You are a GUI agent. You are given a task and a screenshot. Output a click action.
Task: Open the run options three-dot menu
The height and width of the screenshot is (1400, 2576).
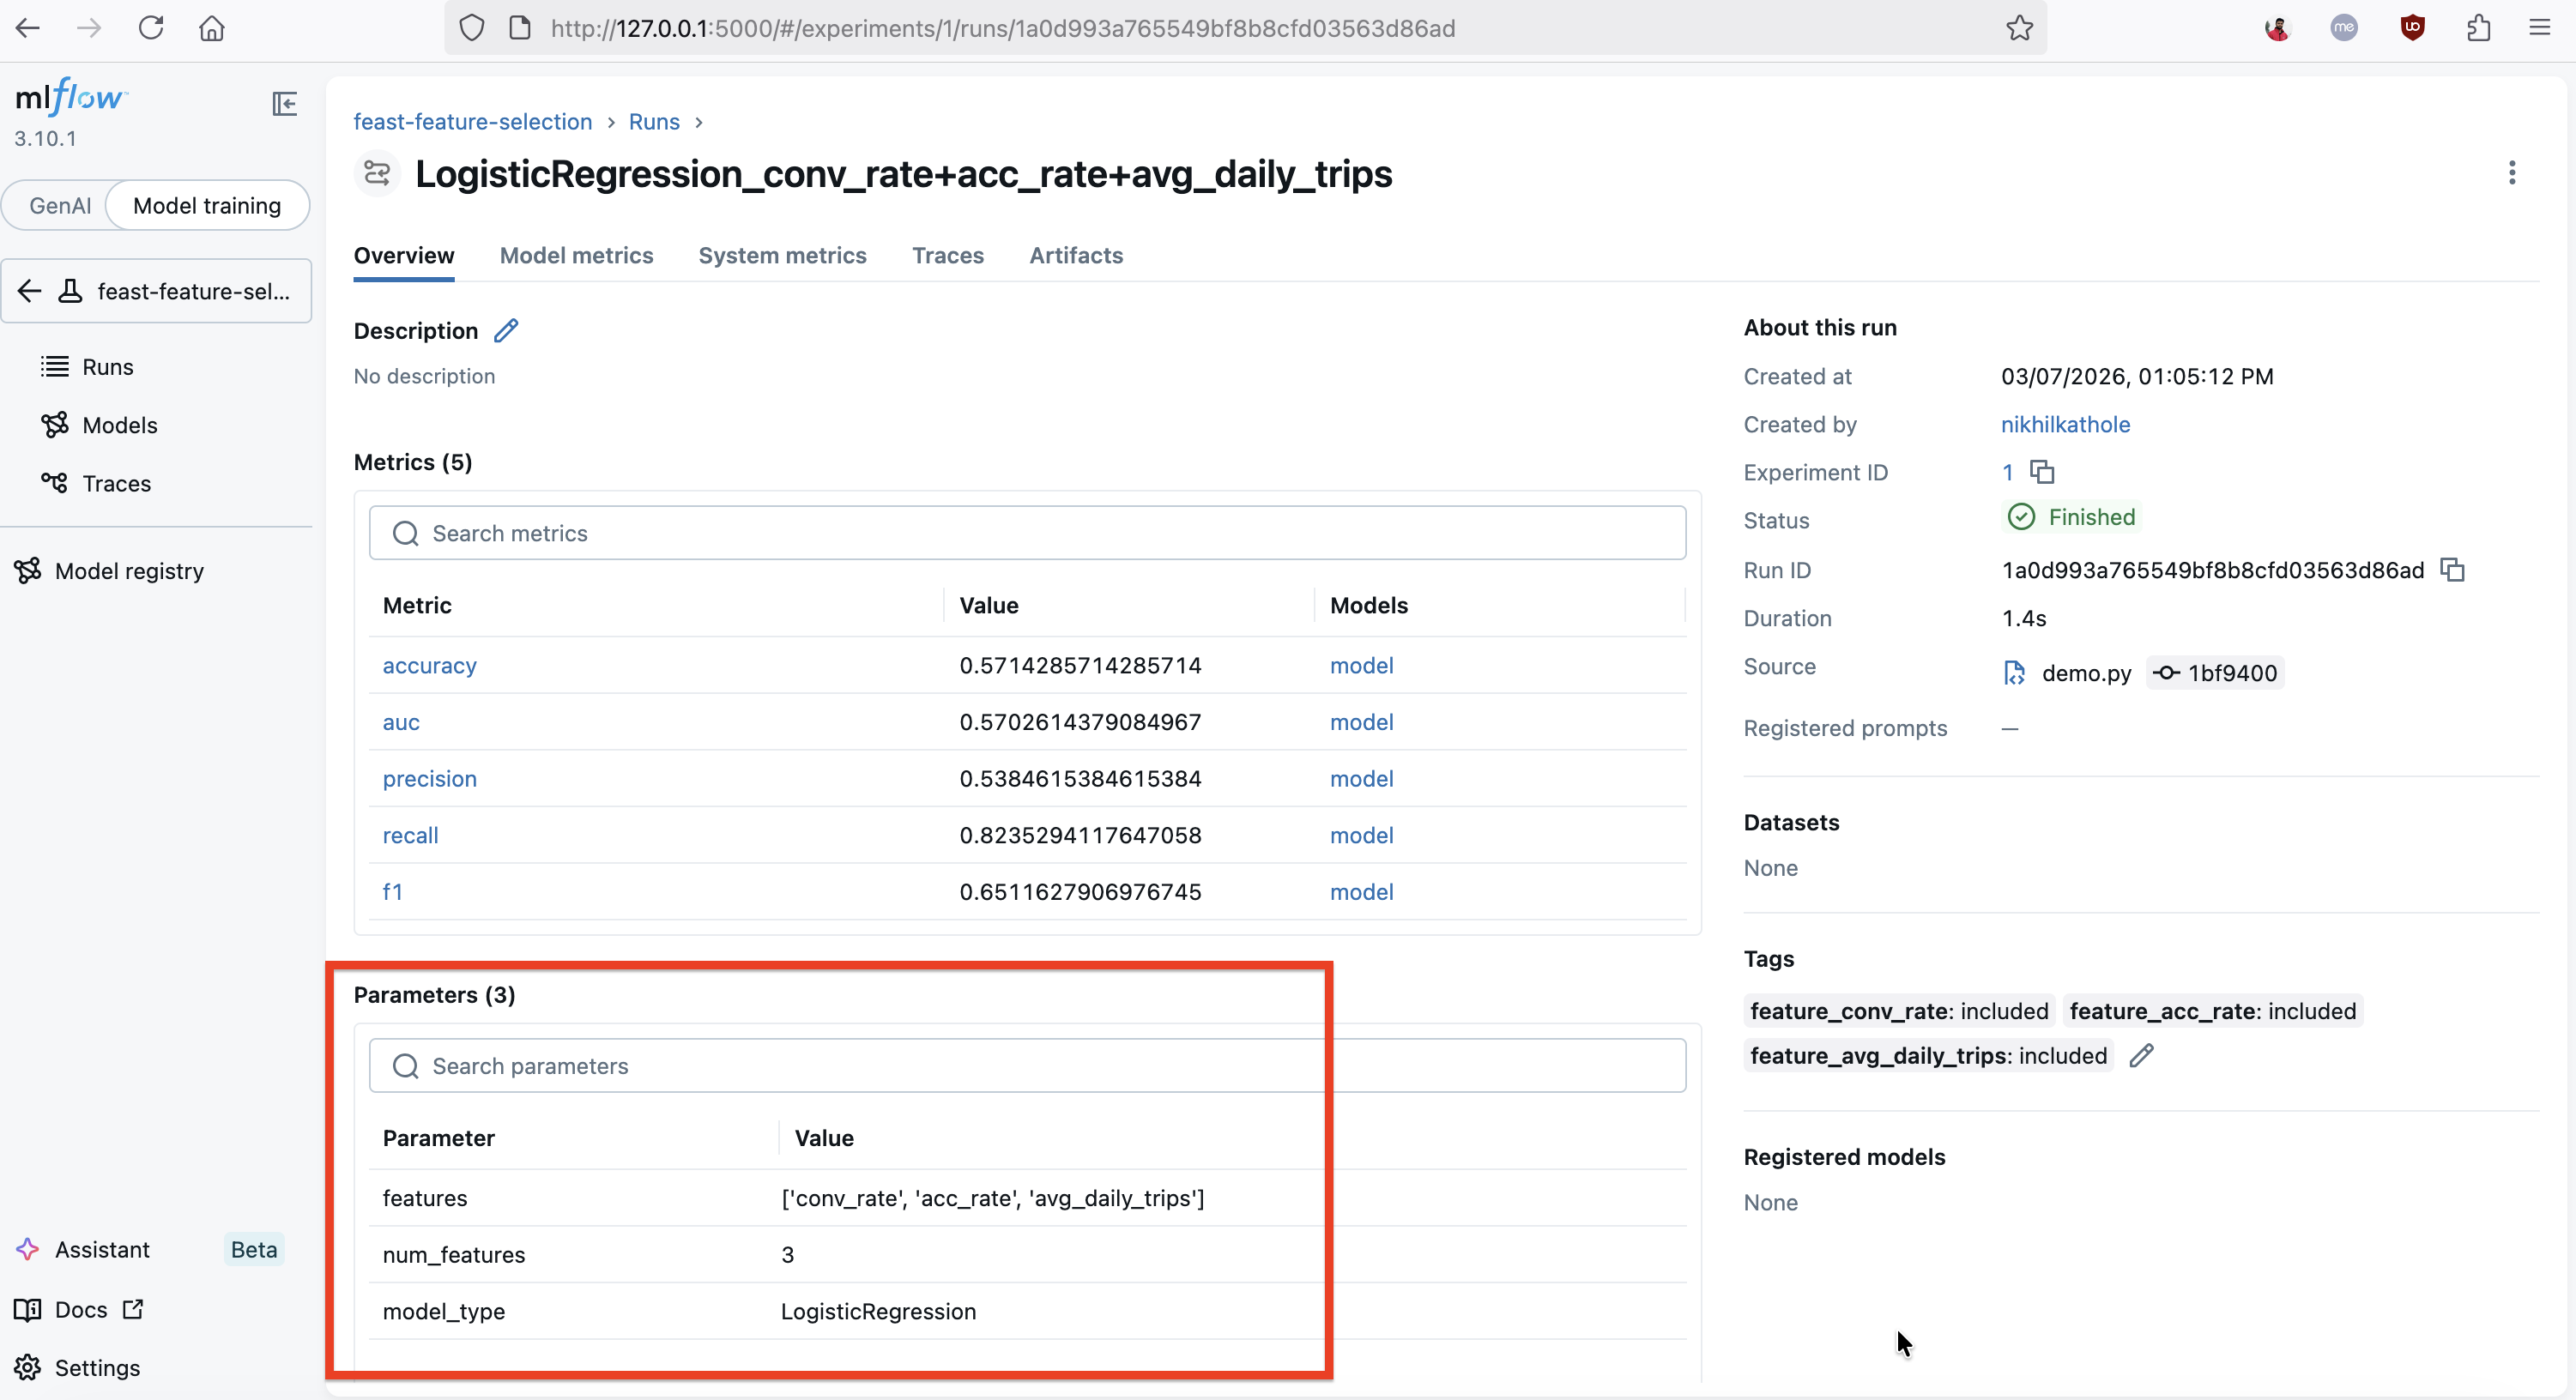(x=2513, y=173)
